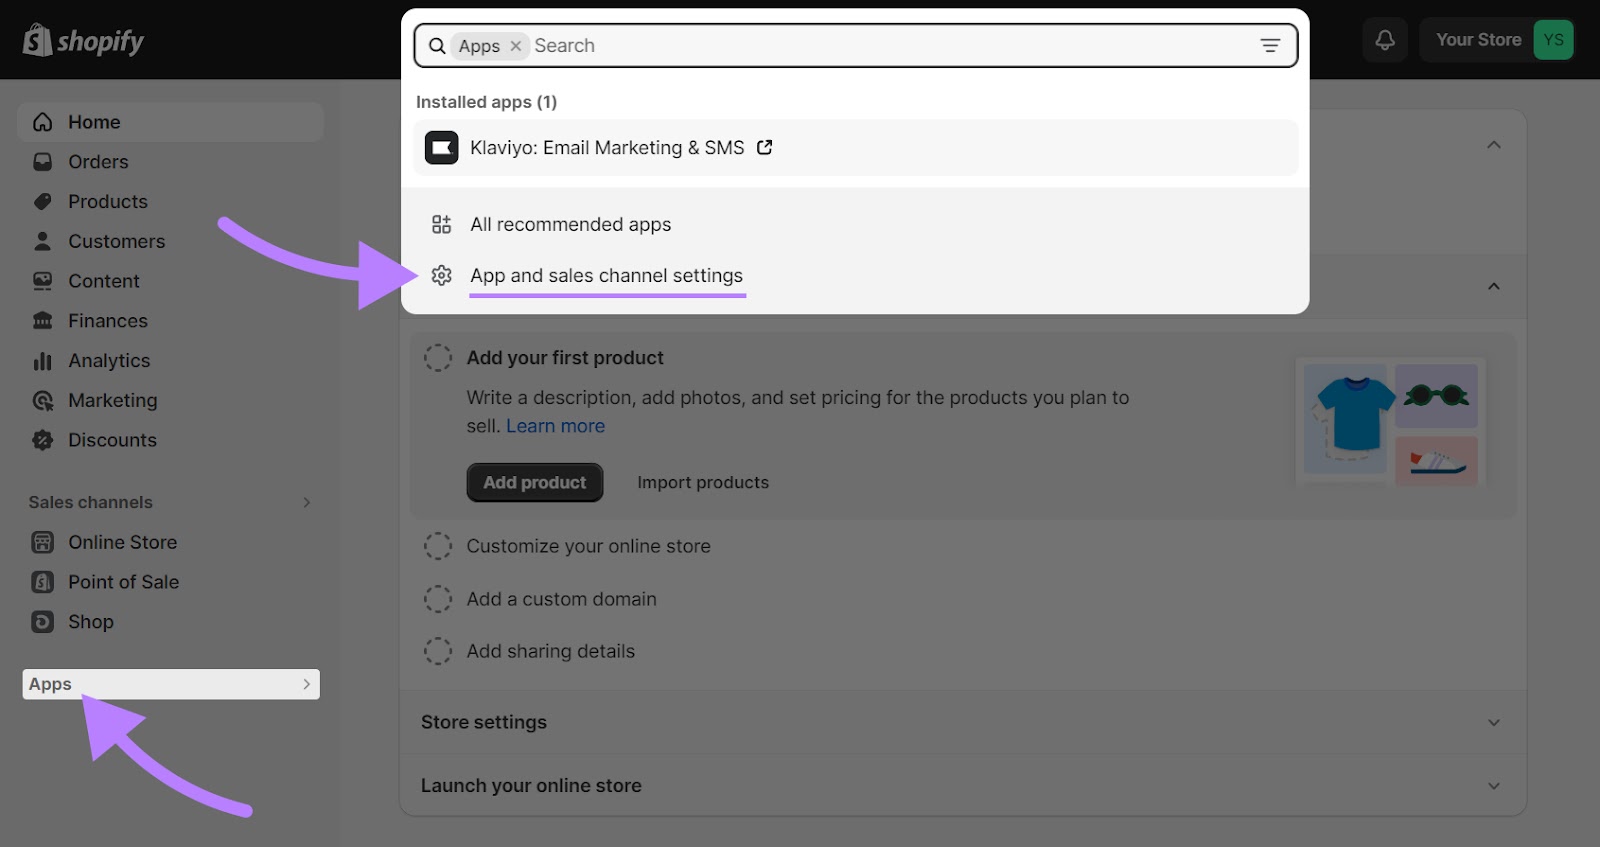The height and width of the screenshot is (847, 1600).
Task: Click the notifications bell icon
Action: 1385,40
